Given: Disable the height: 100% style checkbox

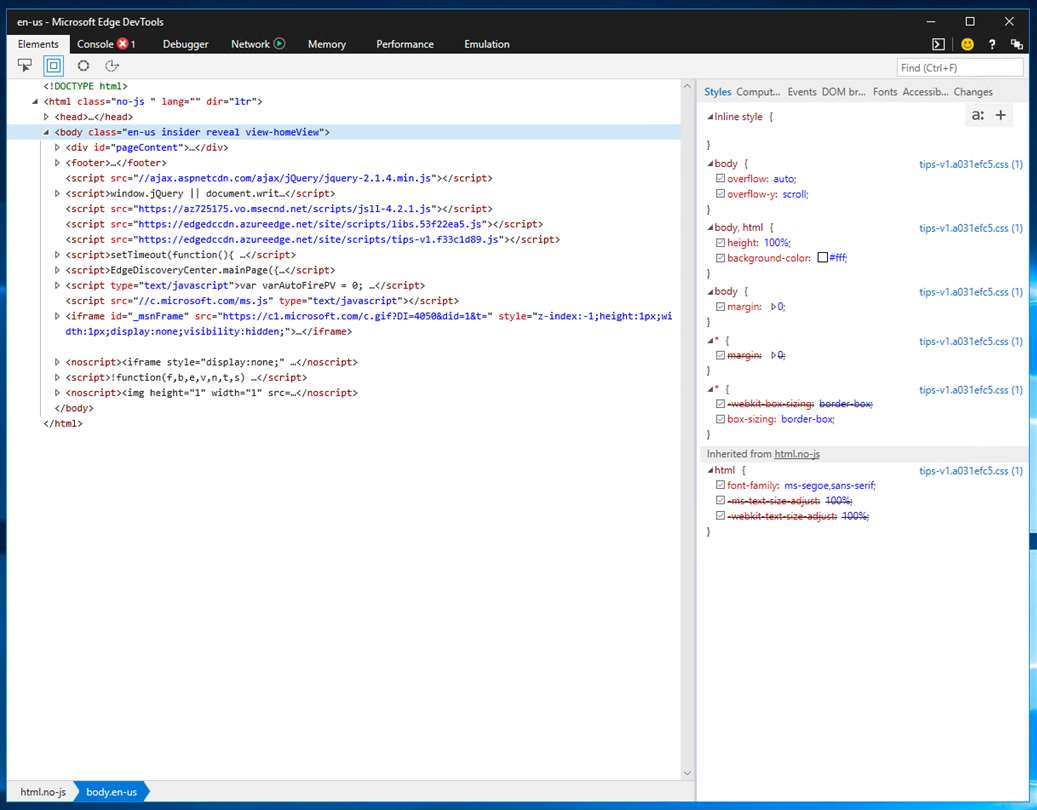Looking at the screenshot, I should tap(720, 243).
